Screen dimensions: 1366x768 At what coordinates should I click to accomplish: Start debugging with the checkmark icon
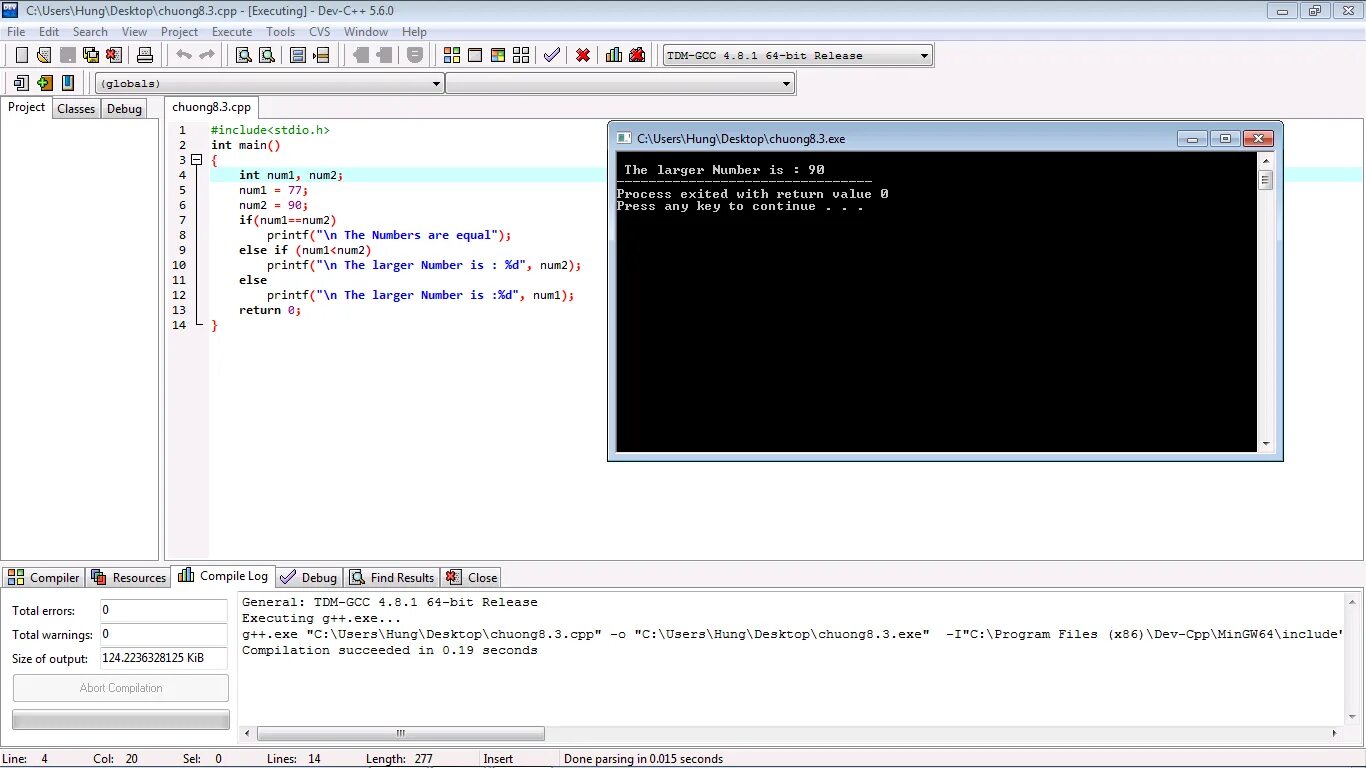552,55
